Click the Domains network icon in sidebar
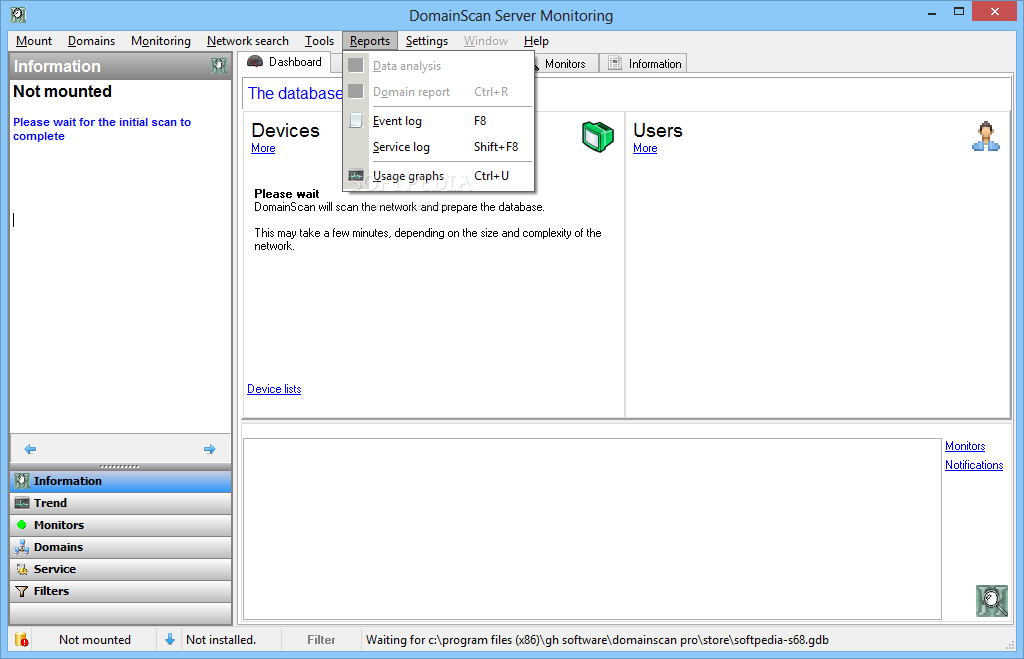Screen dimensions: 1024x659 click(x=22, y=547)
